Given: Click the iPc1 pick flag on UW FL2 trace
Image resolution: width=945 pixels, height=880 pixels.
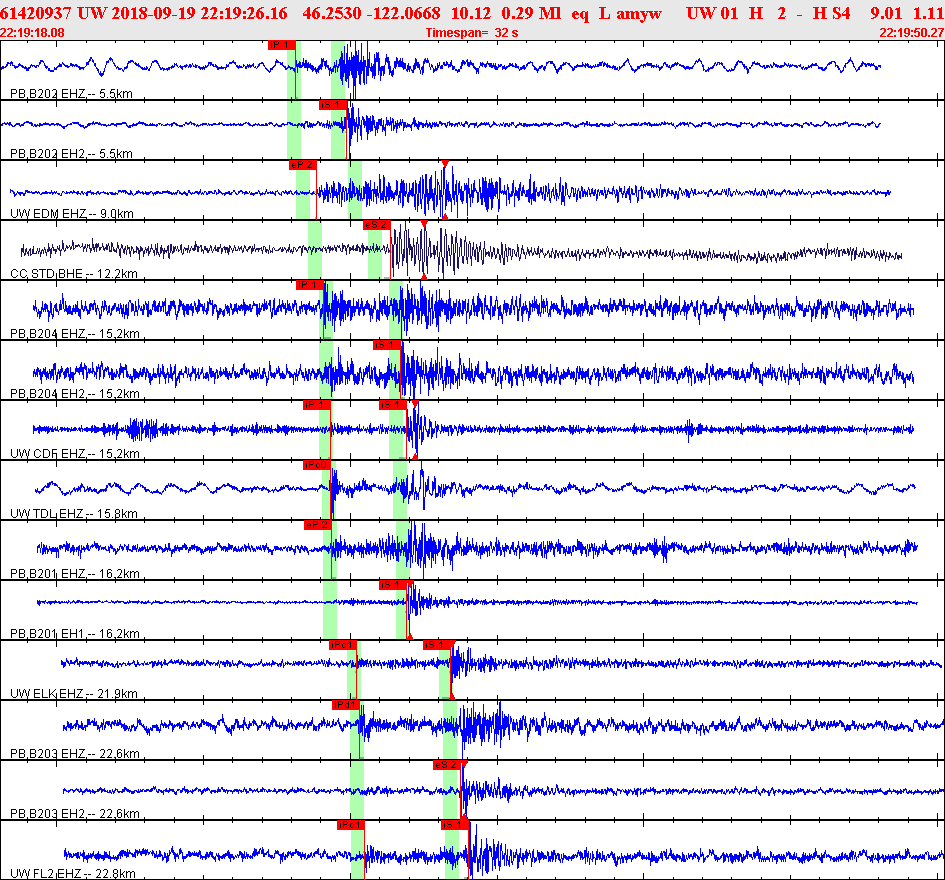Looking at the screenshot, I should (351, 825).
